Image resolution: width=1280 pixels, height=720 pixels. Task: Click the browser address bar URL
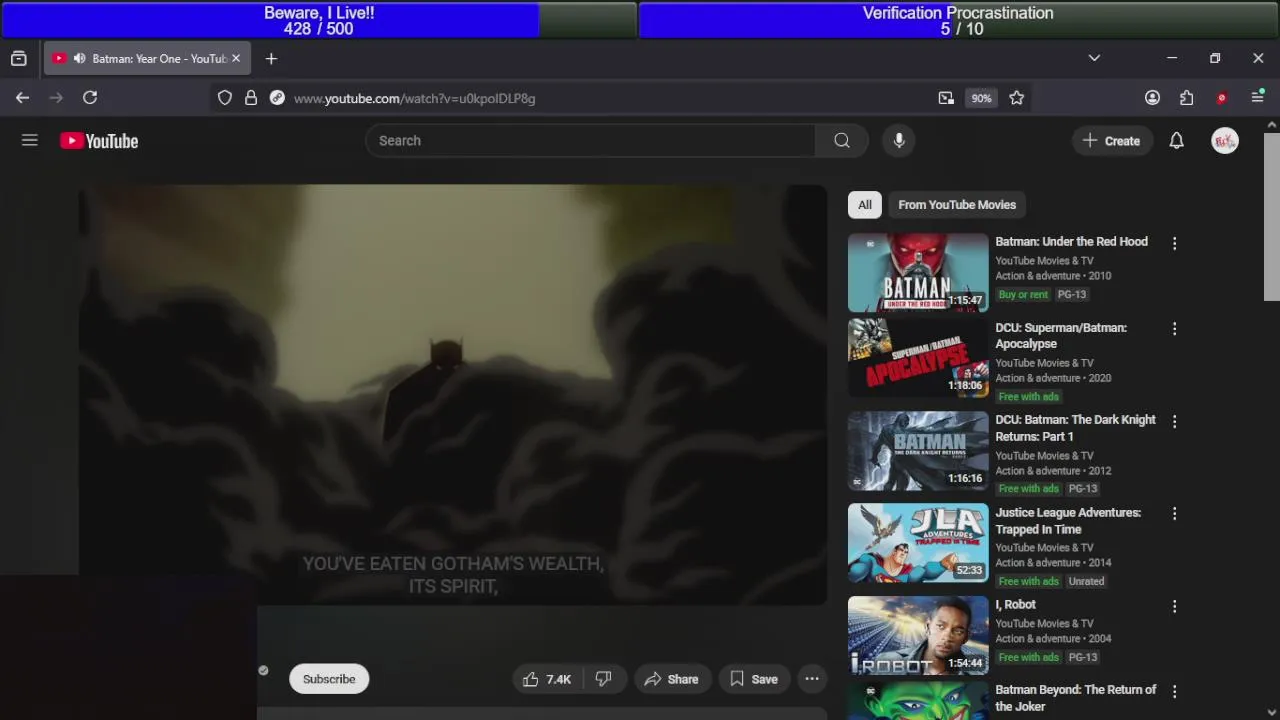tap(414, 98)
